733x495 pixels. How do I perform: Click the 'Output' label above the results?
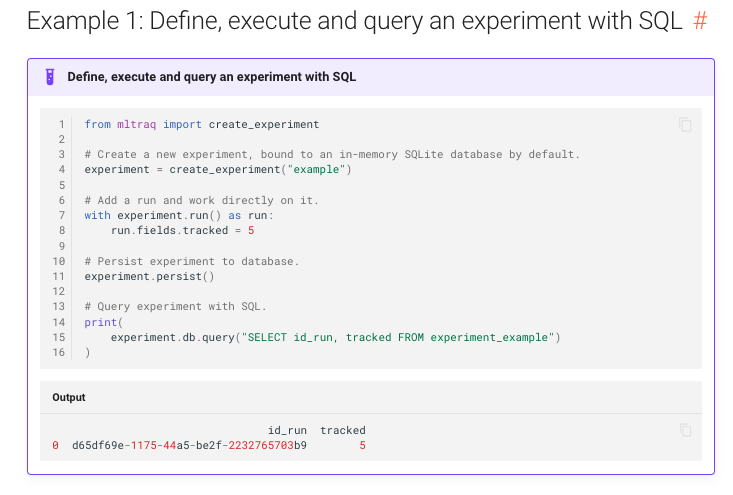click(x=69, y=397)
